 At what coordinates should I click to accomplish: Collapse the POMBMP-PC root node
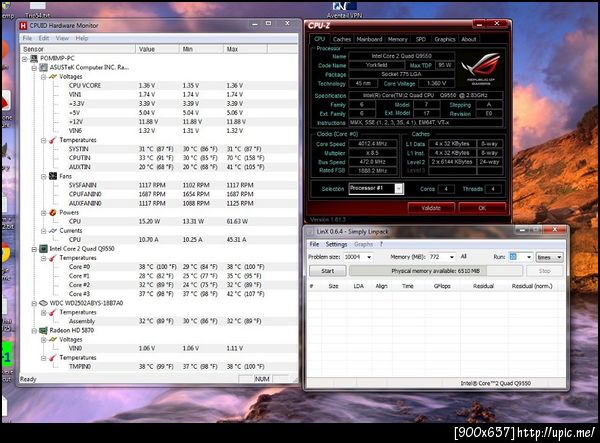coord(24,59)
